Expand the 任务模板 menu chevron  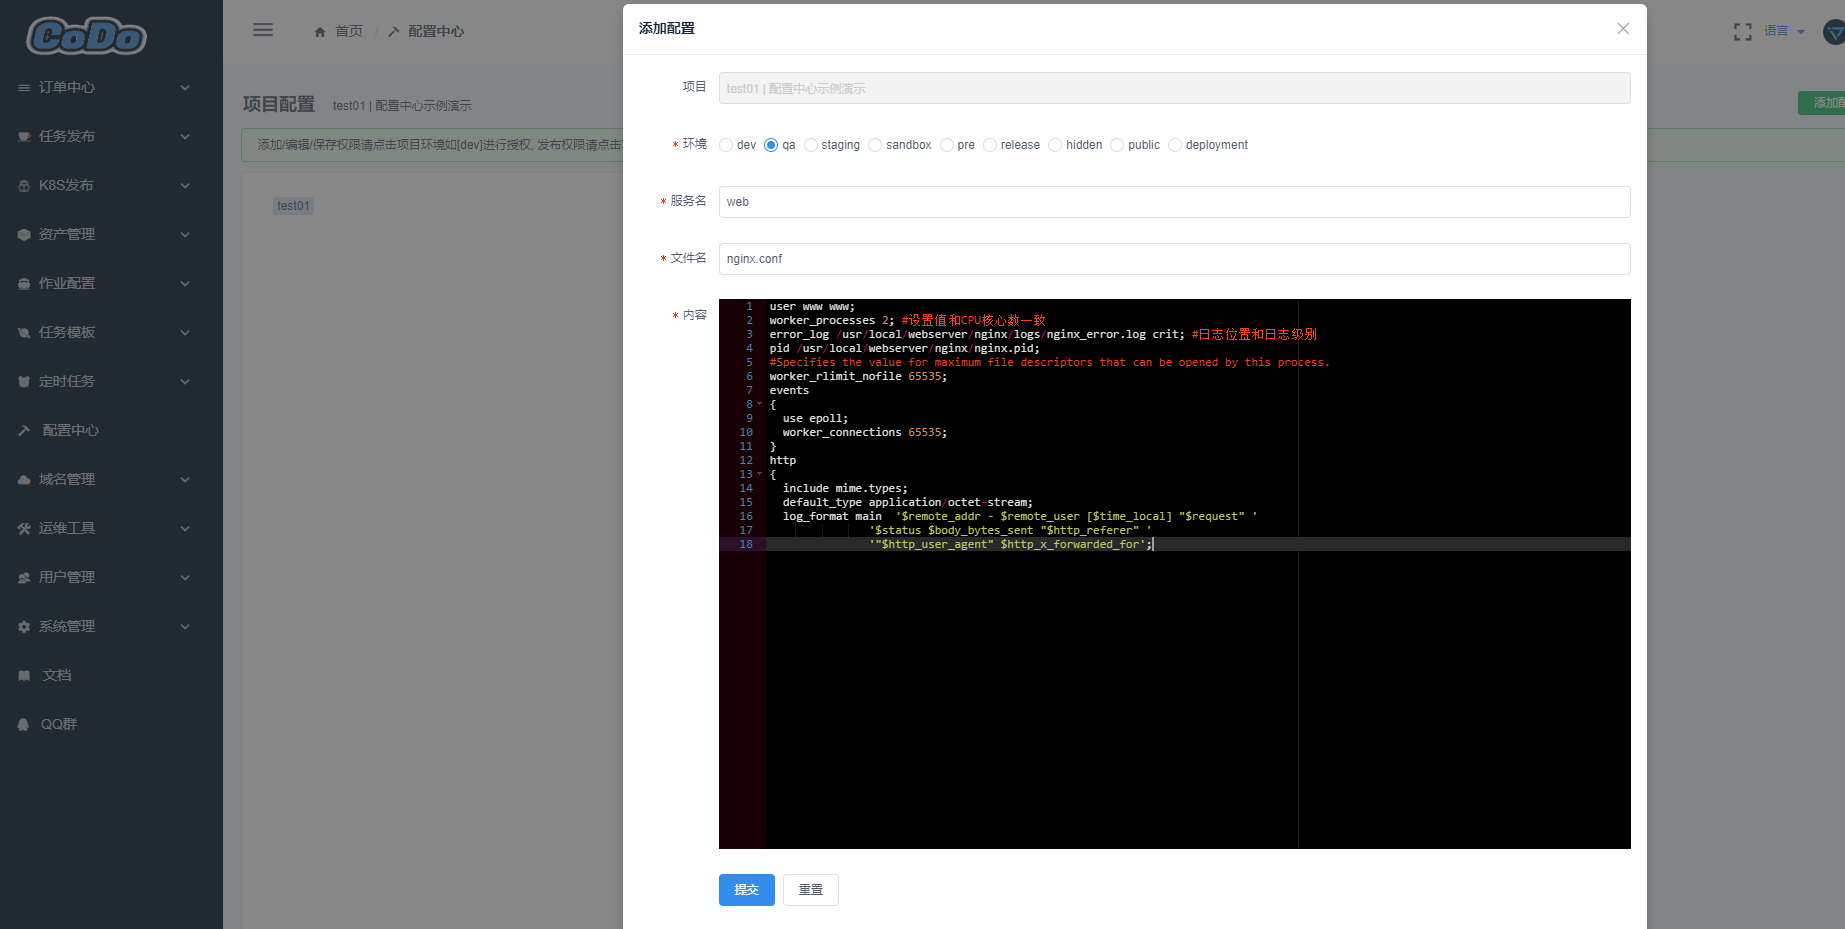click(185, 333)
